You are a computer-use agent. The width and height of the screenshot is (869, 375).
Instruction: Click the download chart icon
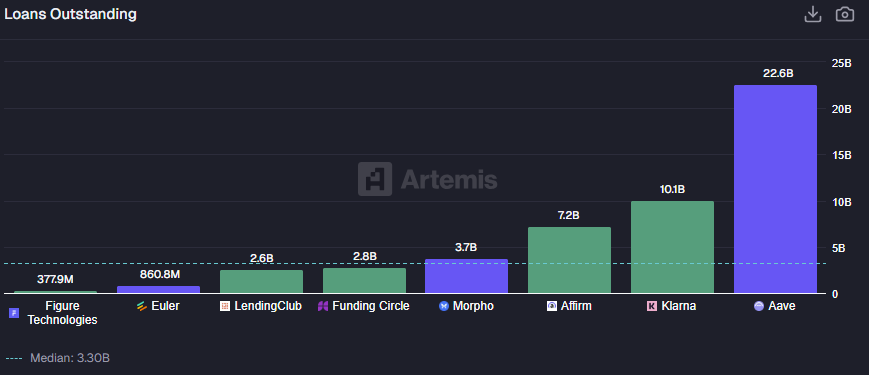click(x=812, y=14)
